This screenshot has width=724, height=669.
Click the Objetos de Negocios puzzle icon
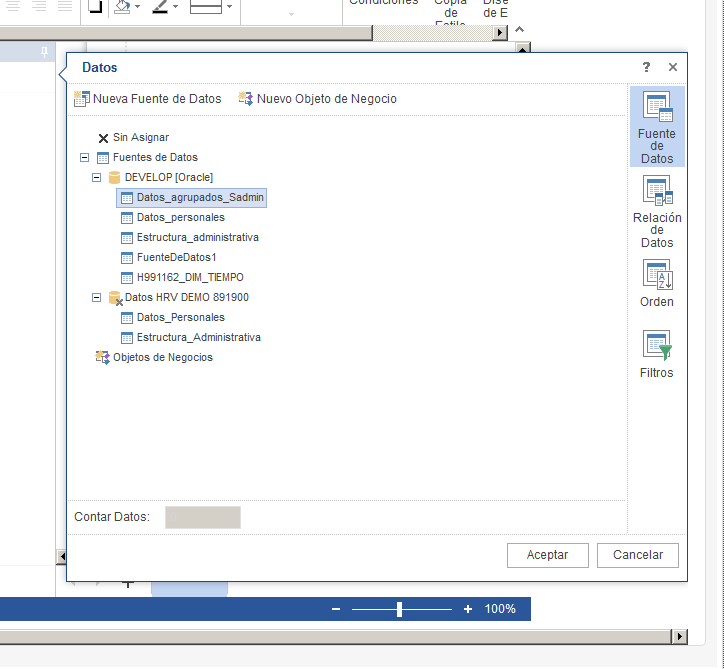pos(103,357)
